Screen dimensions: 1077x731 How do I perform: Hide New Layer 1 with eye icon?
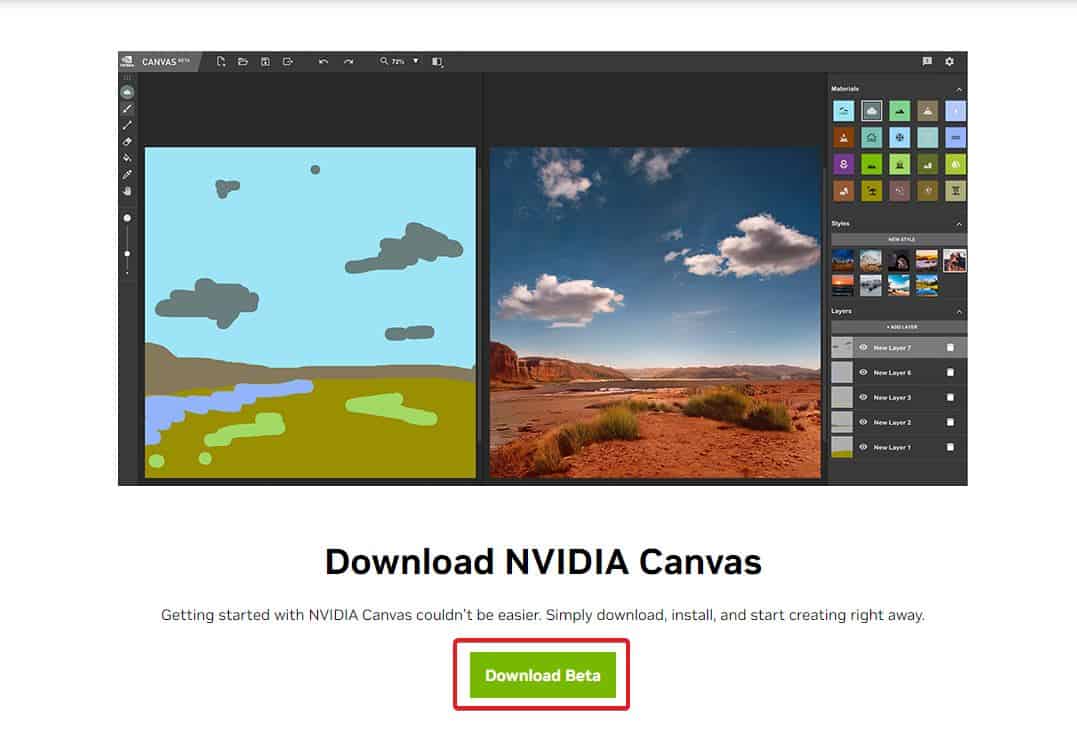coord(863,447)
